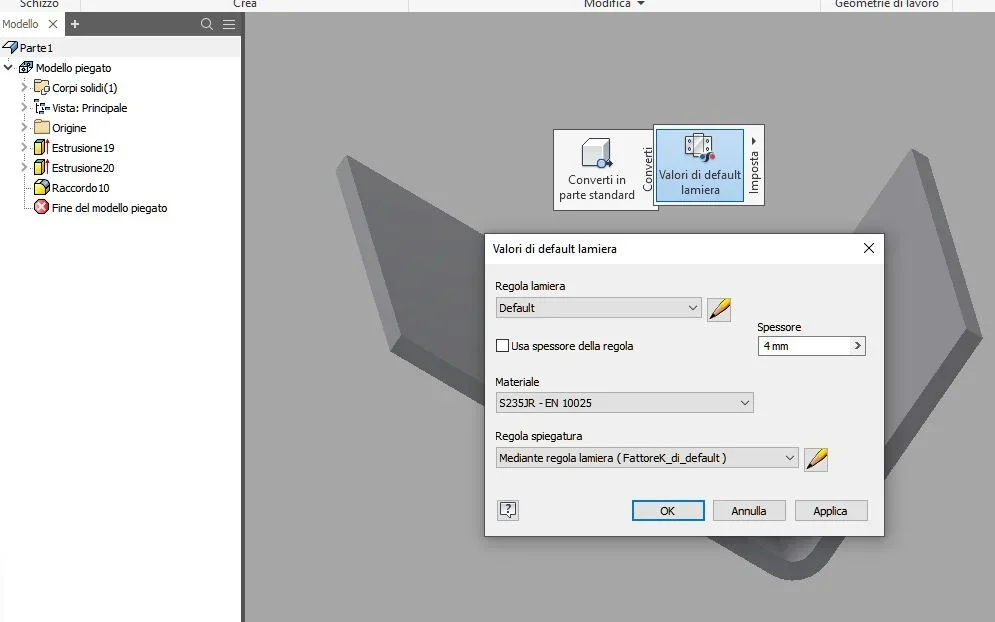
Task: Confirm the dialog with OK
Action: (668, 511)
